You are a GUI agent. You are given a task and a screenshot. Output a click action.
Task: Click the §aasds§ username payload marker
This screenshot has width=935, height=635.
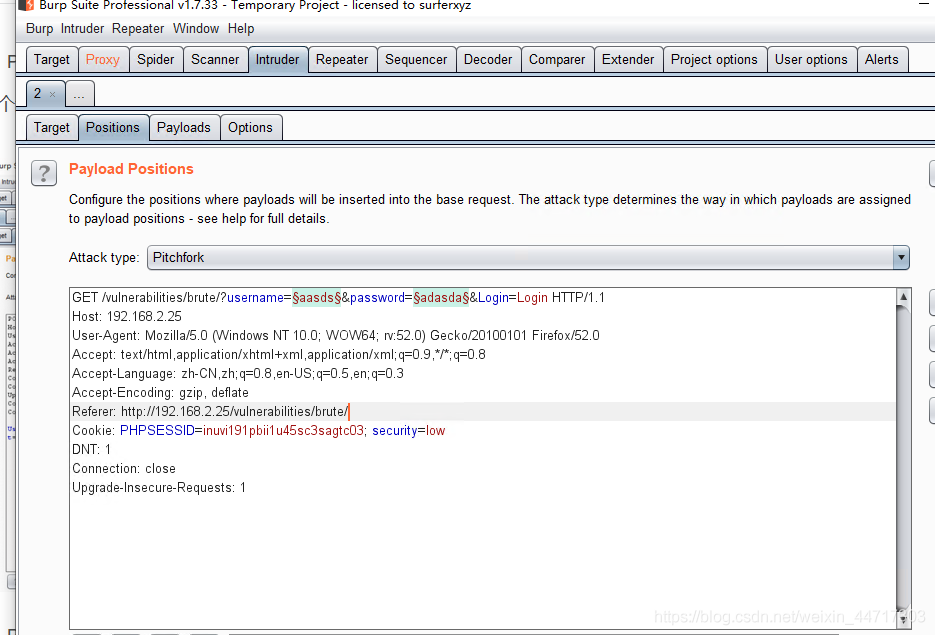[317, 298]
